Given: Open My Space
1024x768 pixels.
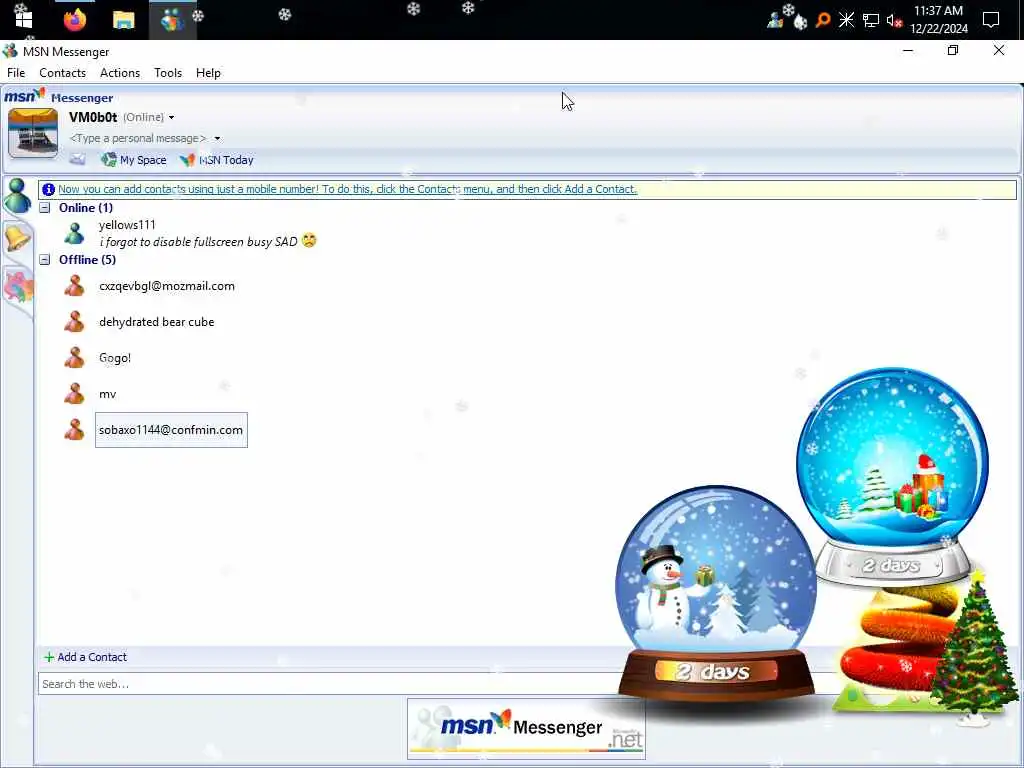Looking at the screenshot, I should (134, 160).
